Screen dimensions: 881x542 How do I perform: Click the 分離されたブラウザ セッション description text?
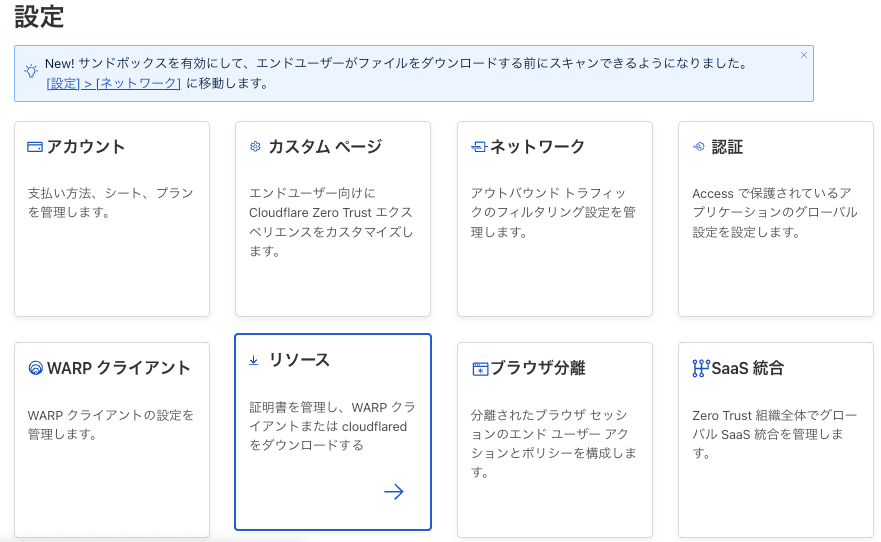pyautogui.click(x=553, y=444)
